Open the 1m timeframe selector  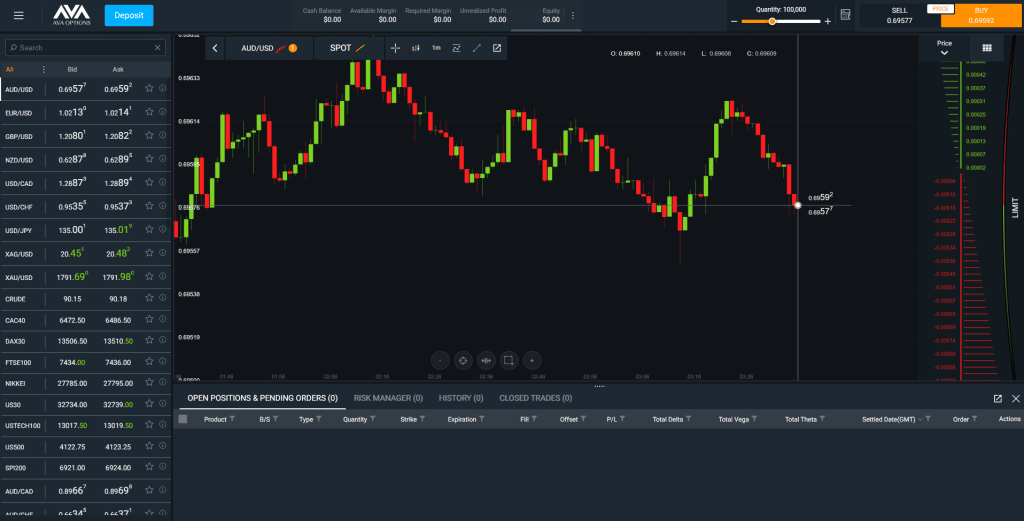(436, 48)
